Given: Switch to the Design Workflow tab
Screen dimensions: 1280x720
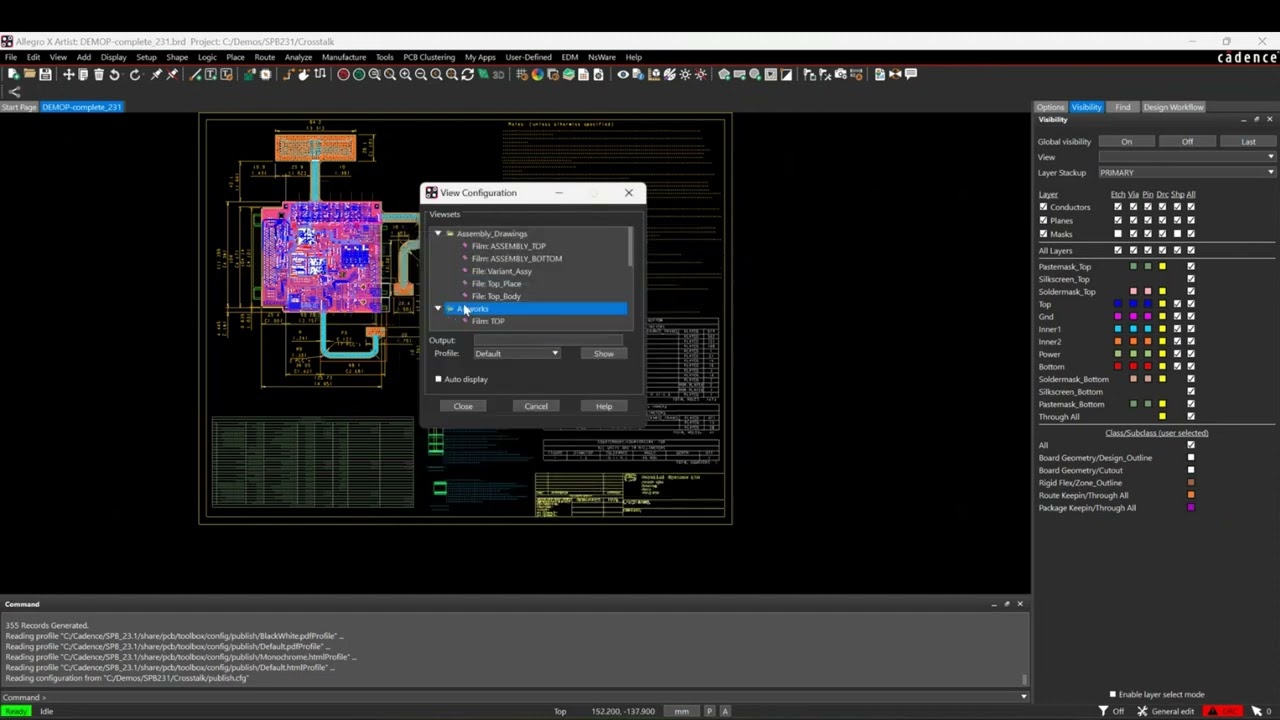Looking at the screenshot, I should (x=1174, y=107).
